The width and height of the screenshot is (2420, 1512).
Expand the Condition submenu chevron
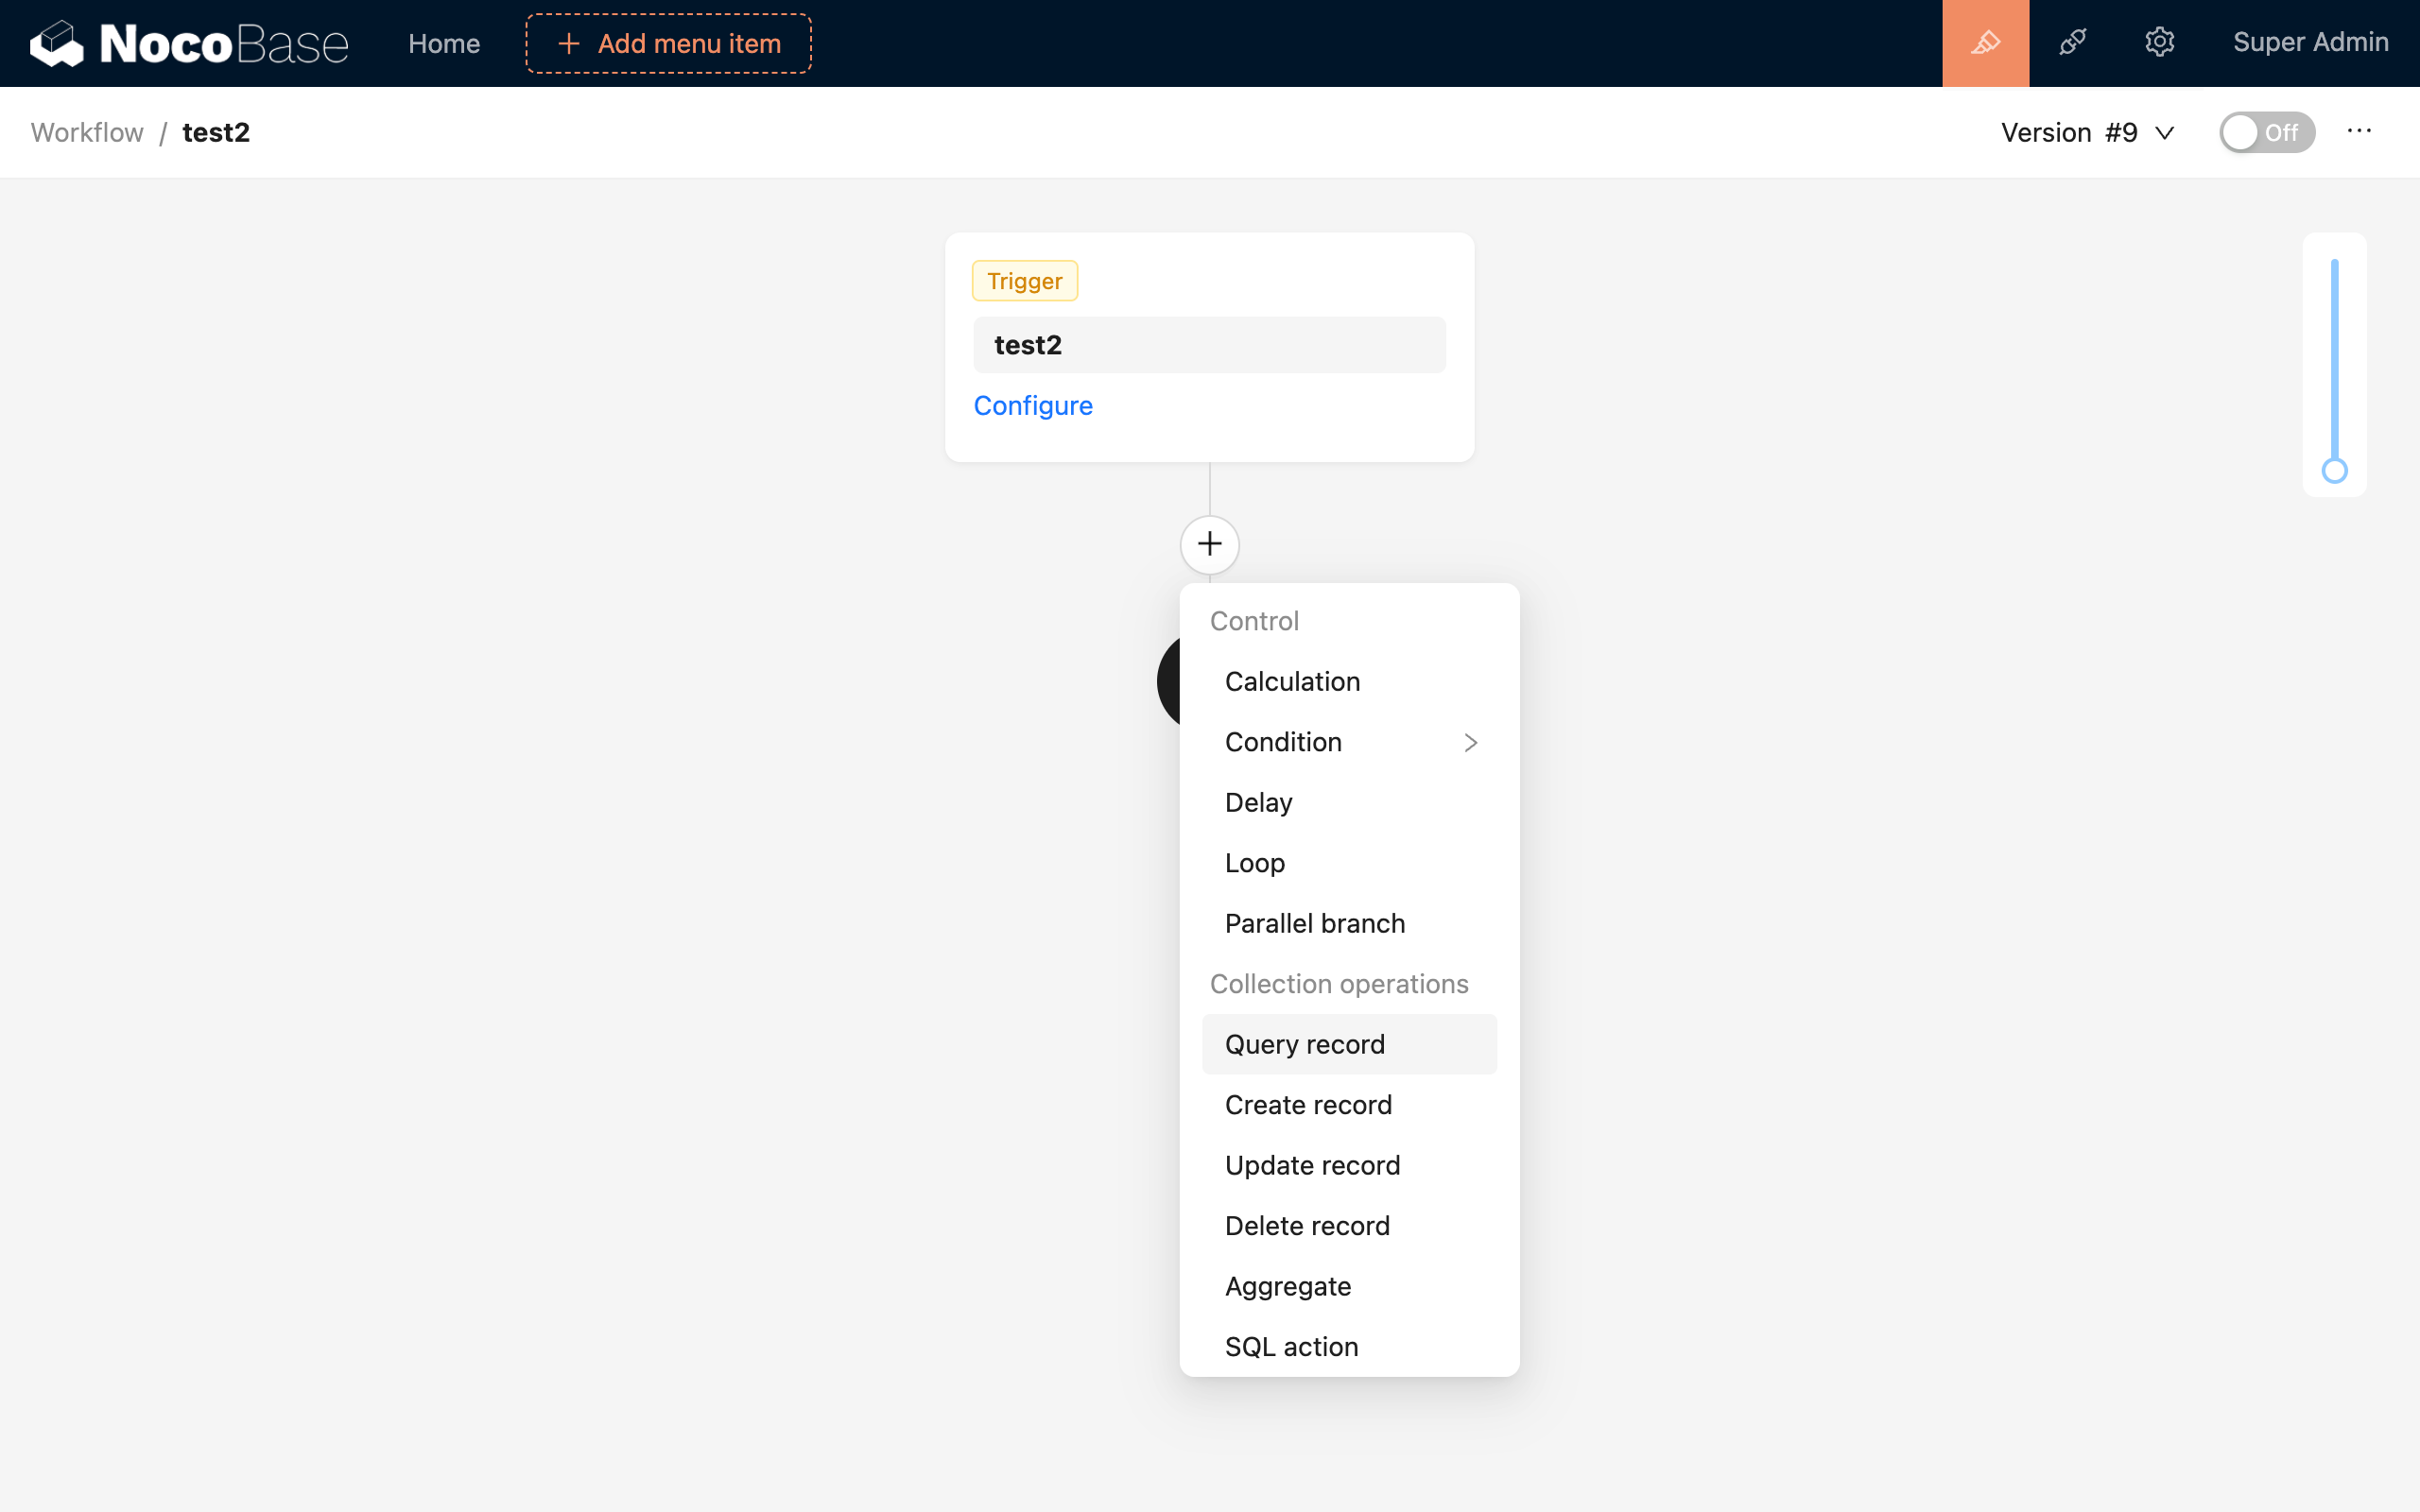(1470, 742)
